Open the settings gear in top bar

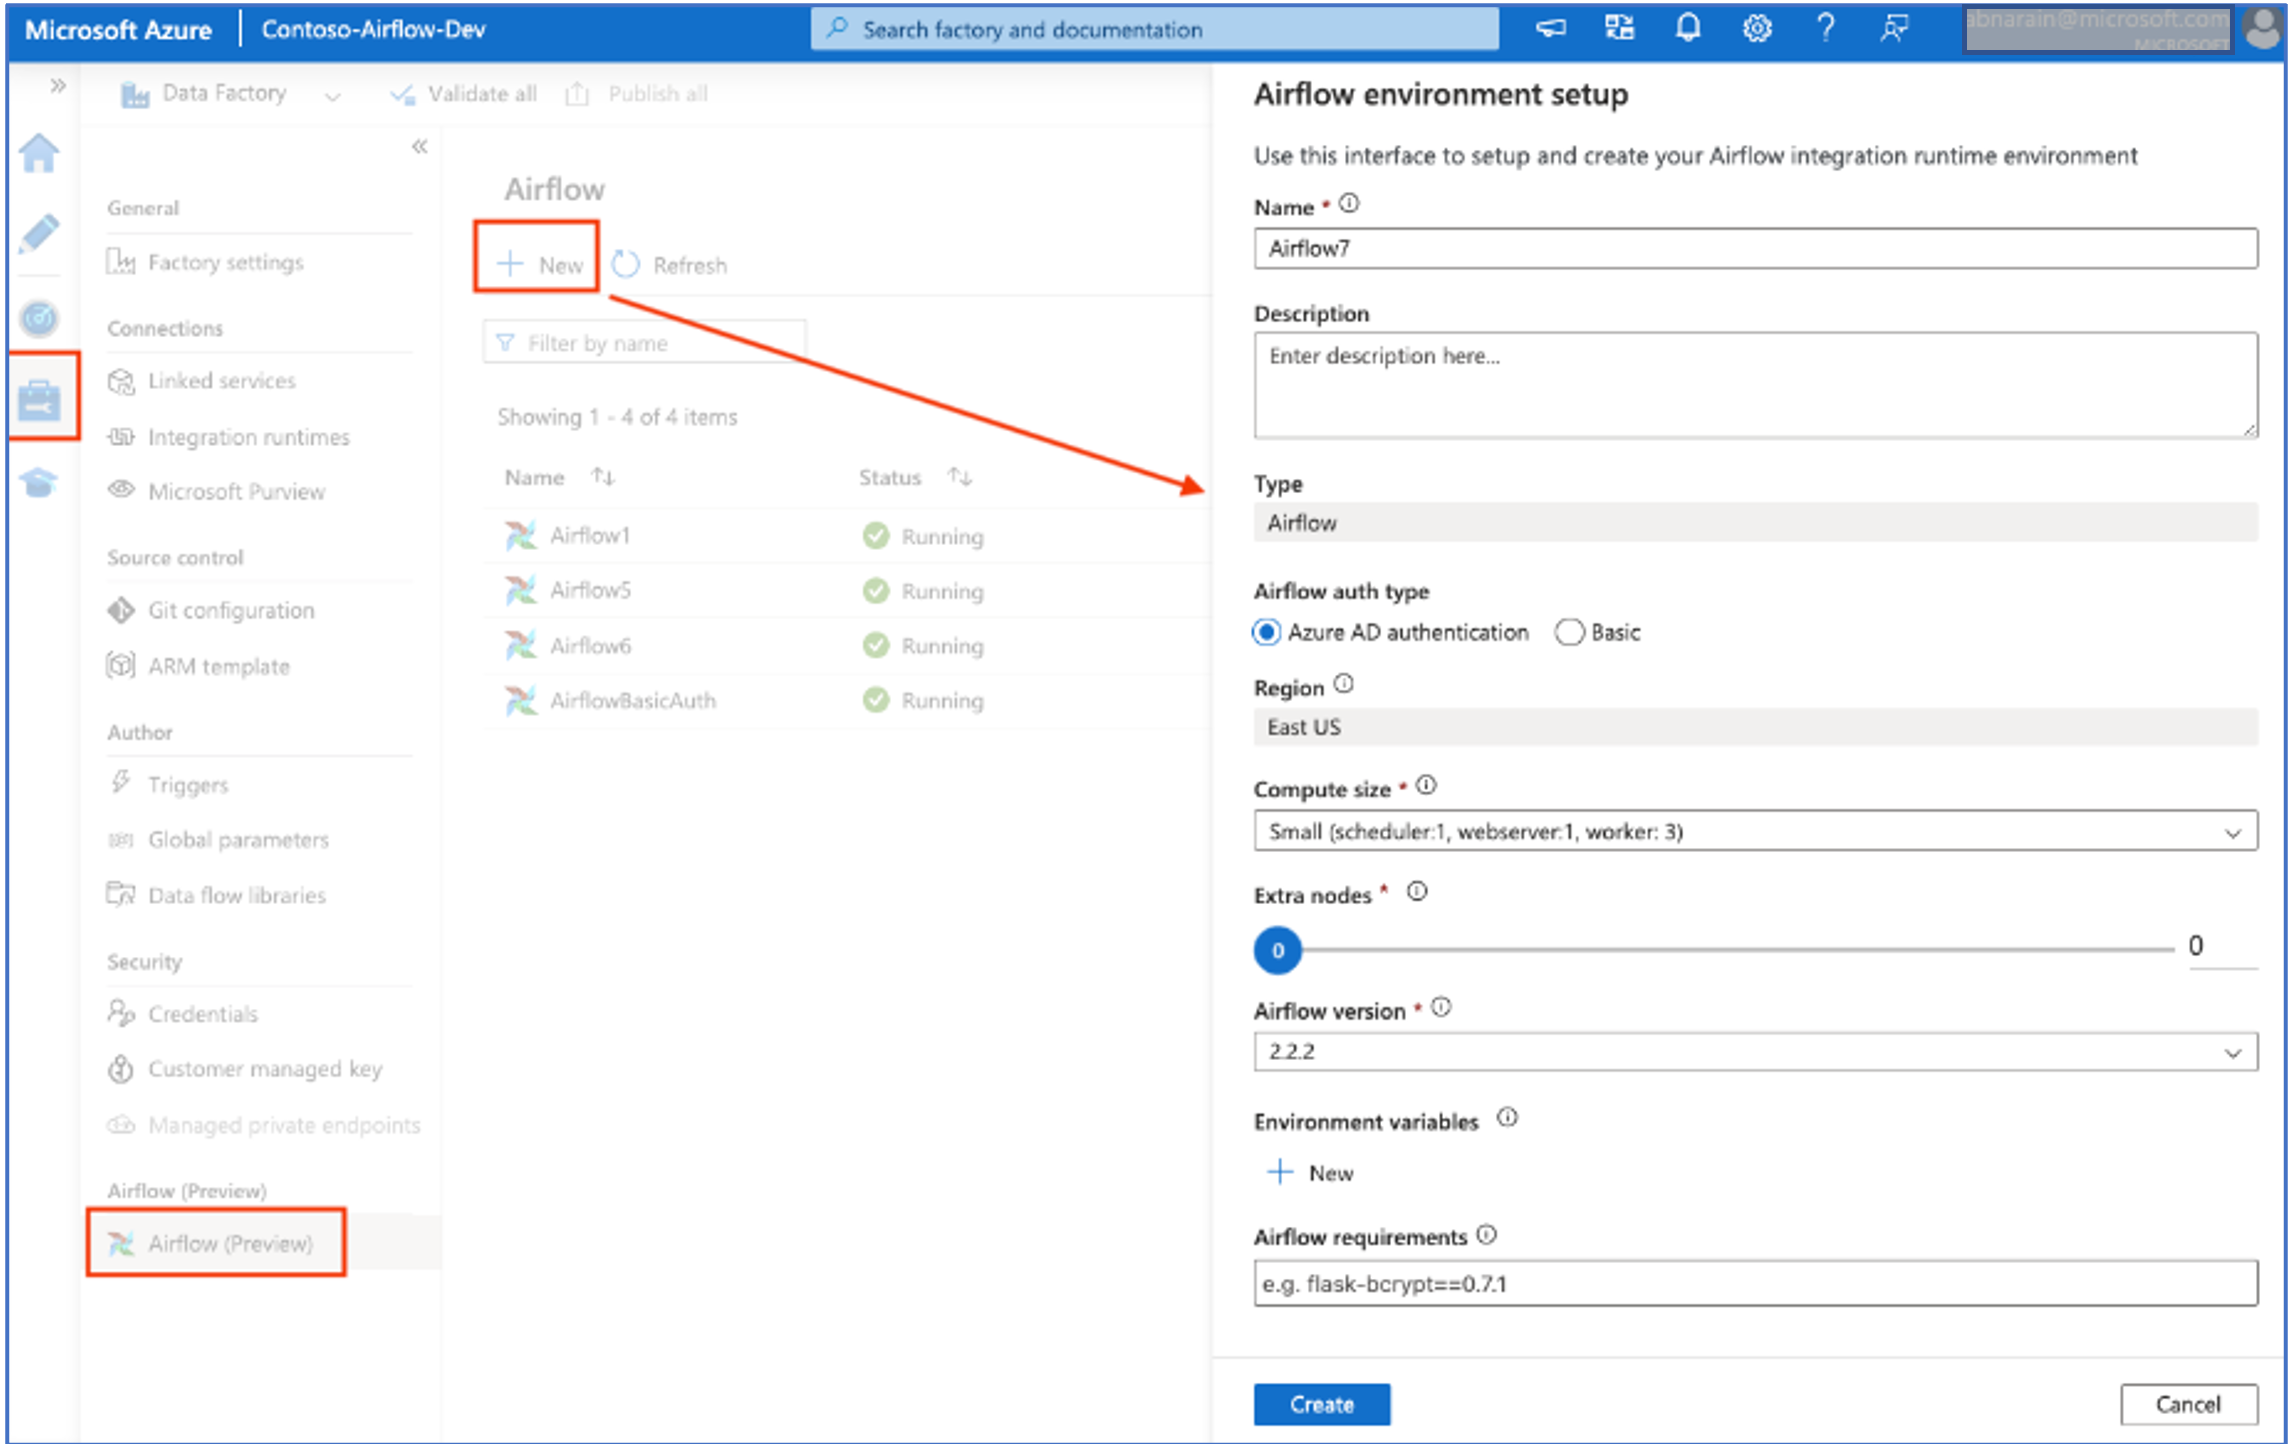pos(1756,28)
